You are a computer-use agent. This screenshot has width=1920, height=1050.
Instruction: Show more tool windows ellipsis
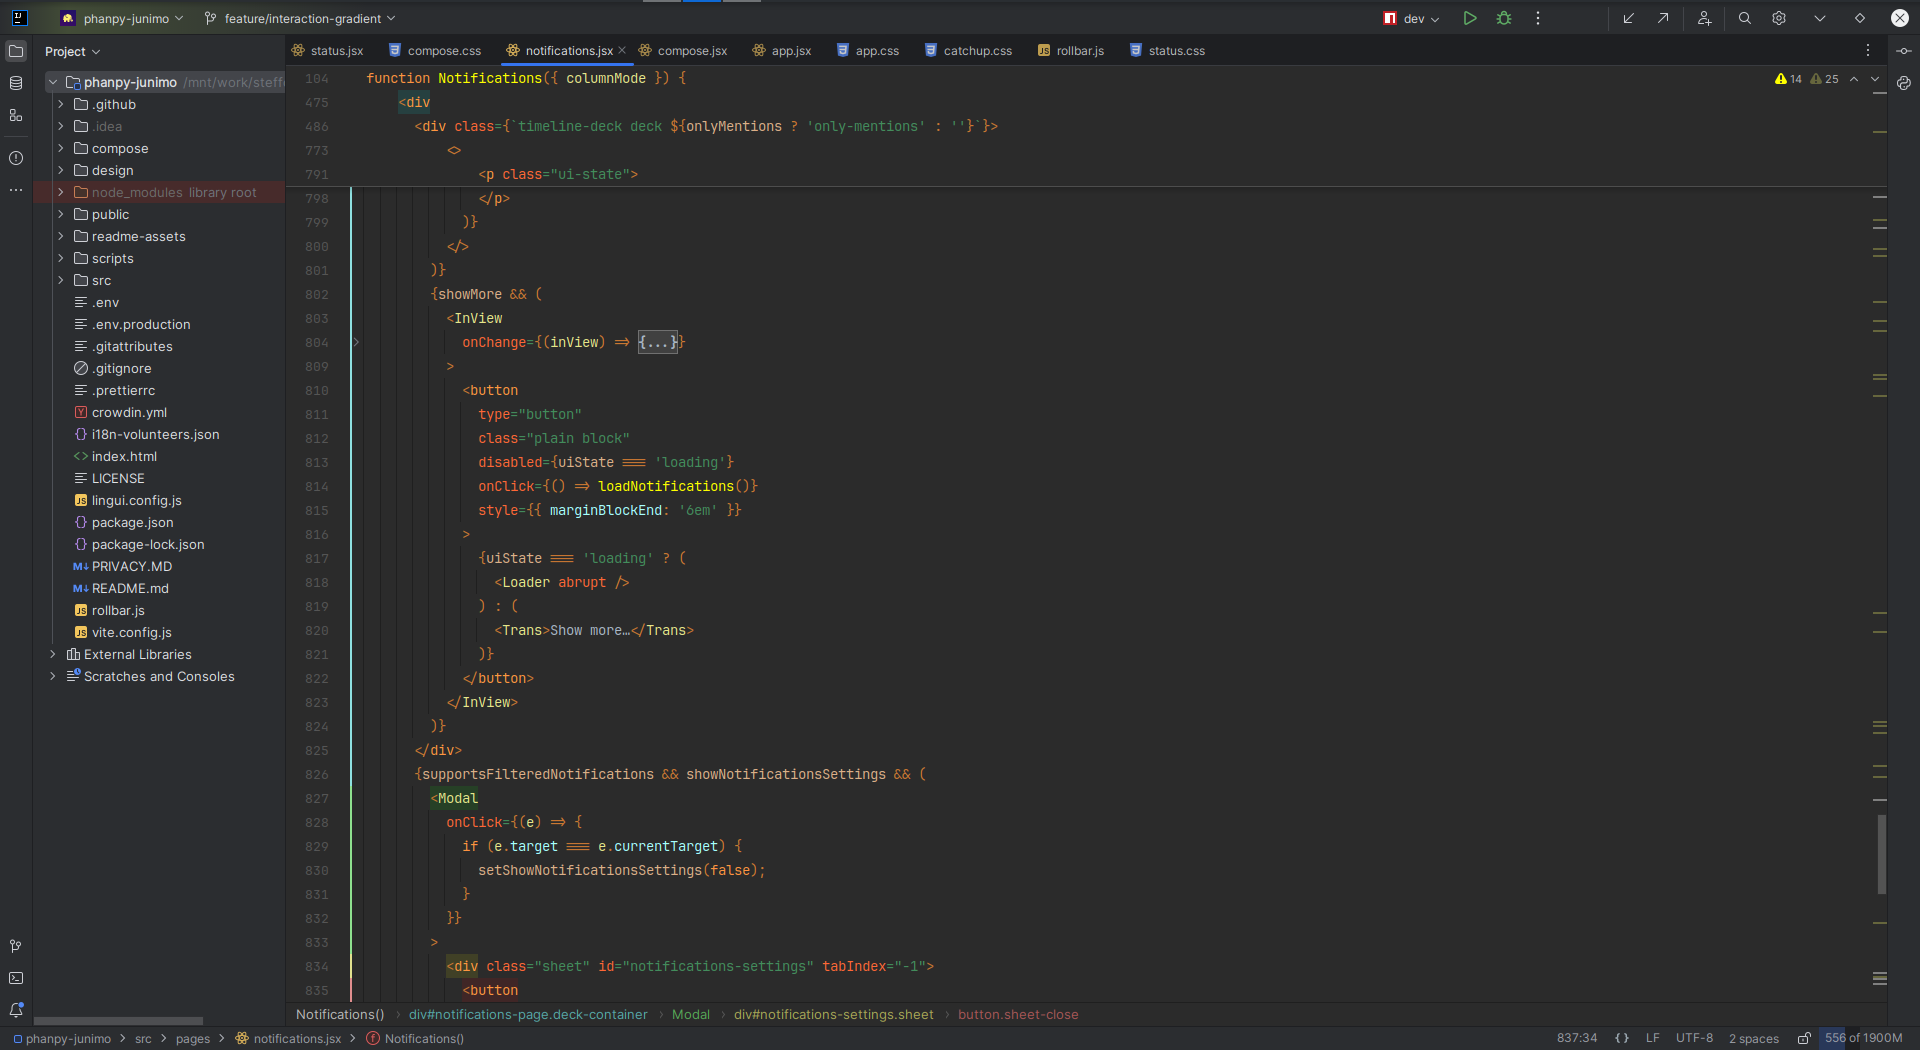tap(16, 190)
